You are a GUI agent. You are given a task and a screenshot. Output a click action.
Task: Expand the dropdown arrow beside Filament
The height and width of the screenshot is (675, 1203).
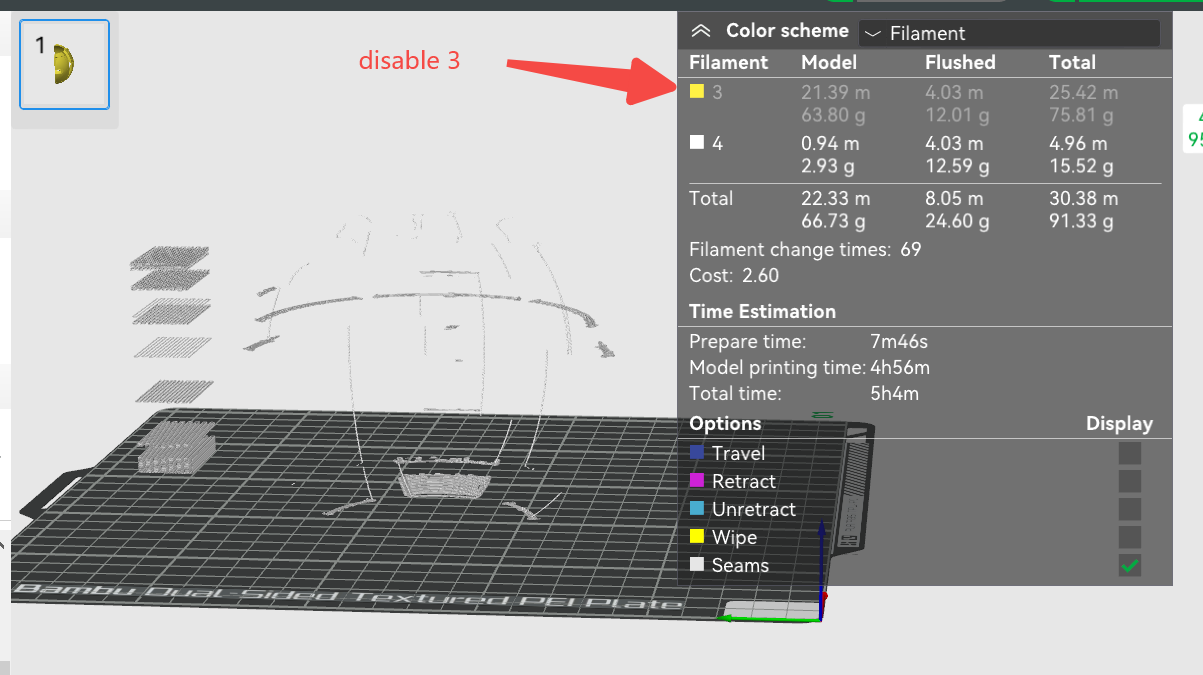pos(873,33)
